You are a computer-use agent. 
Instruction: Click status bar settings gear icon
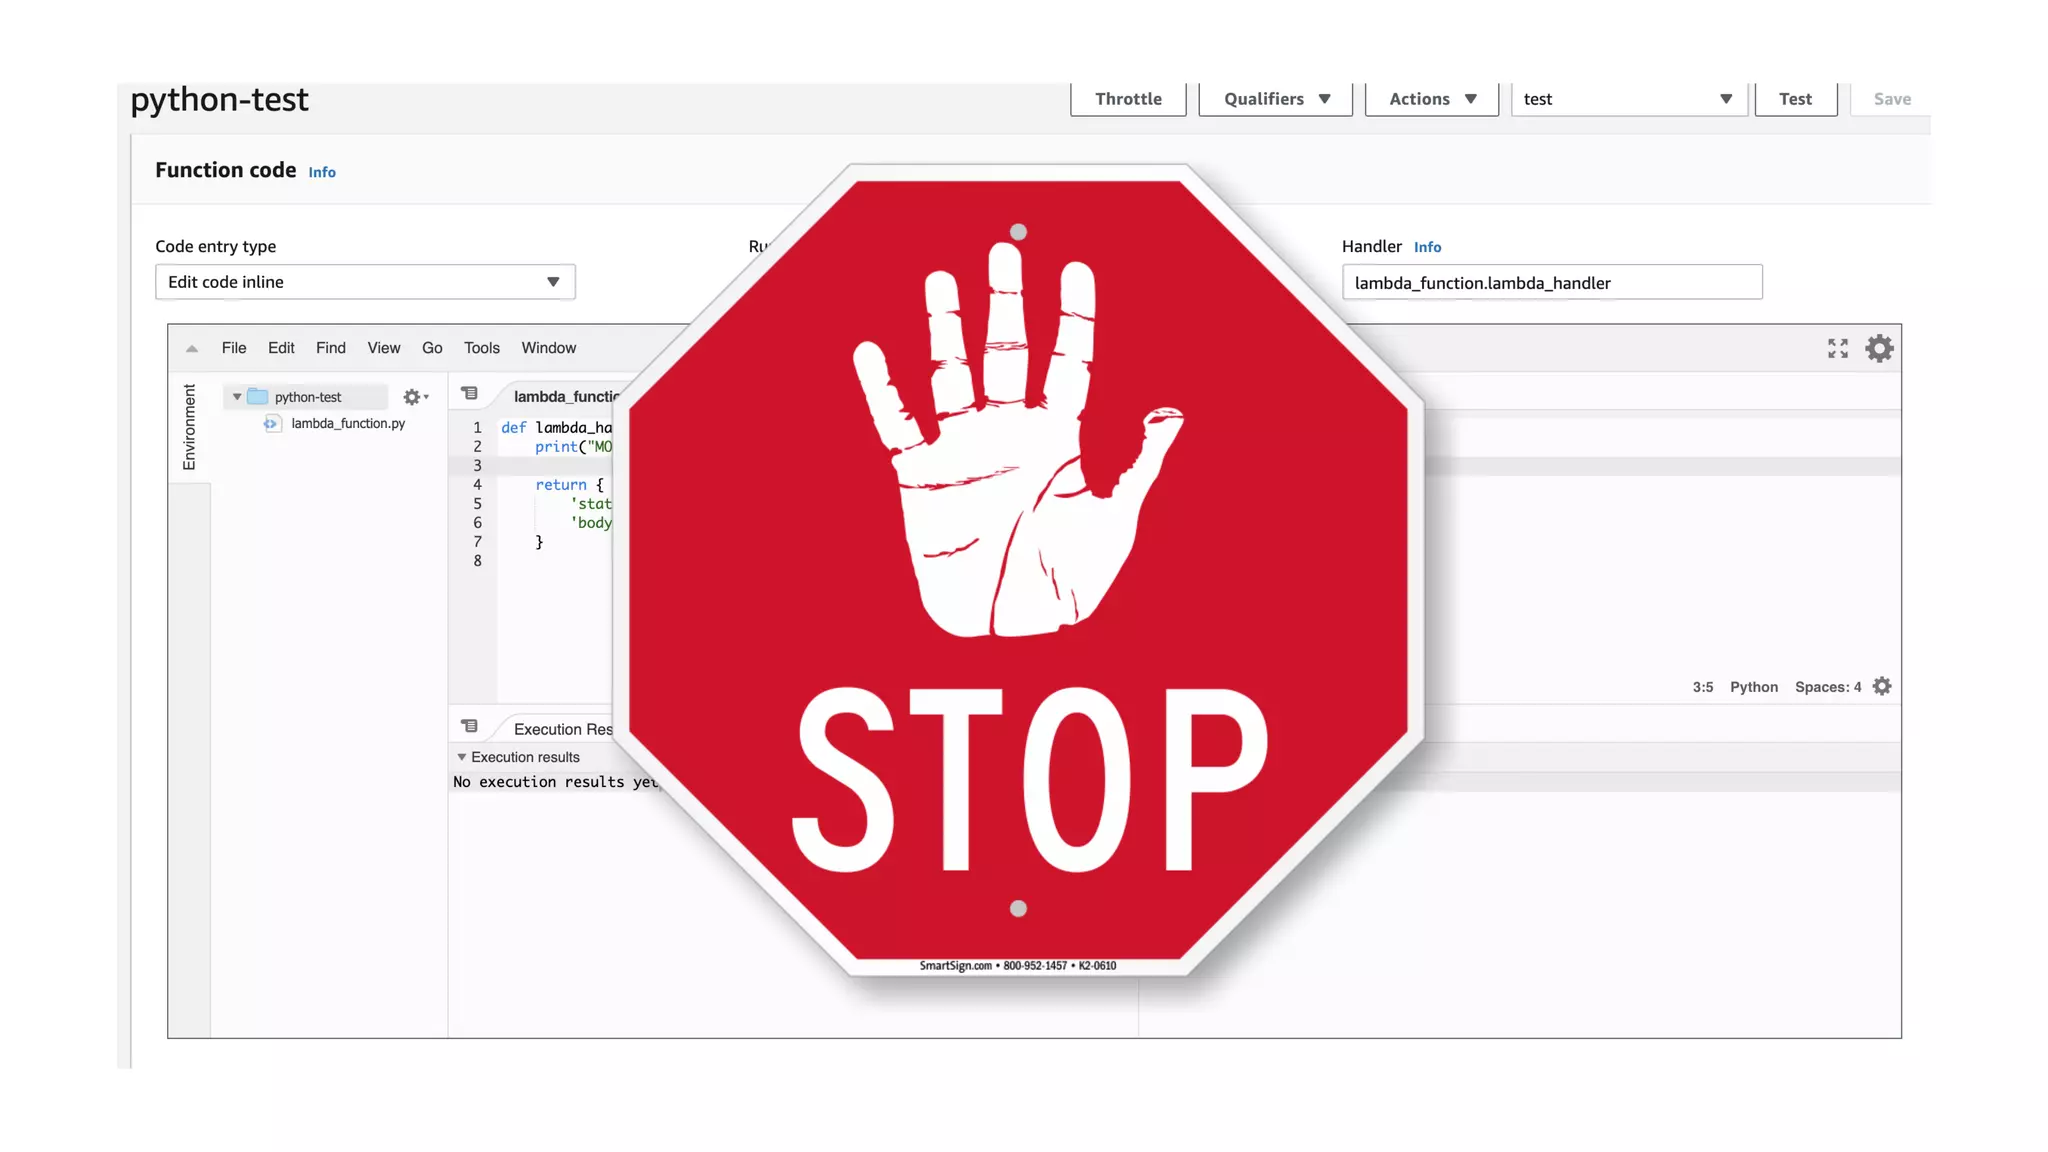point(1882,686)
